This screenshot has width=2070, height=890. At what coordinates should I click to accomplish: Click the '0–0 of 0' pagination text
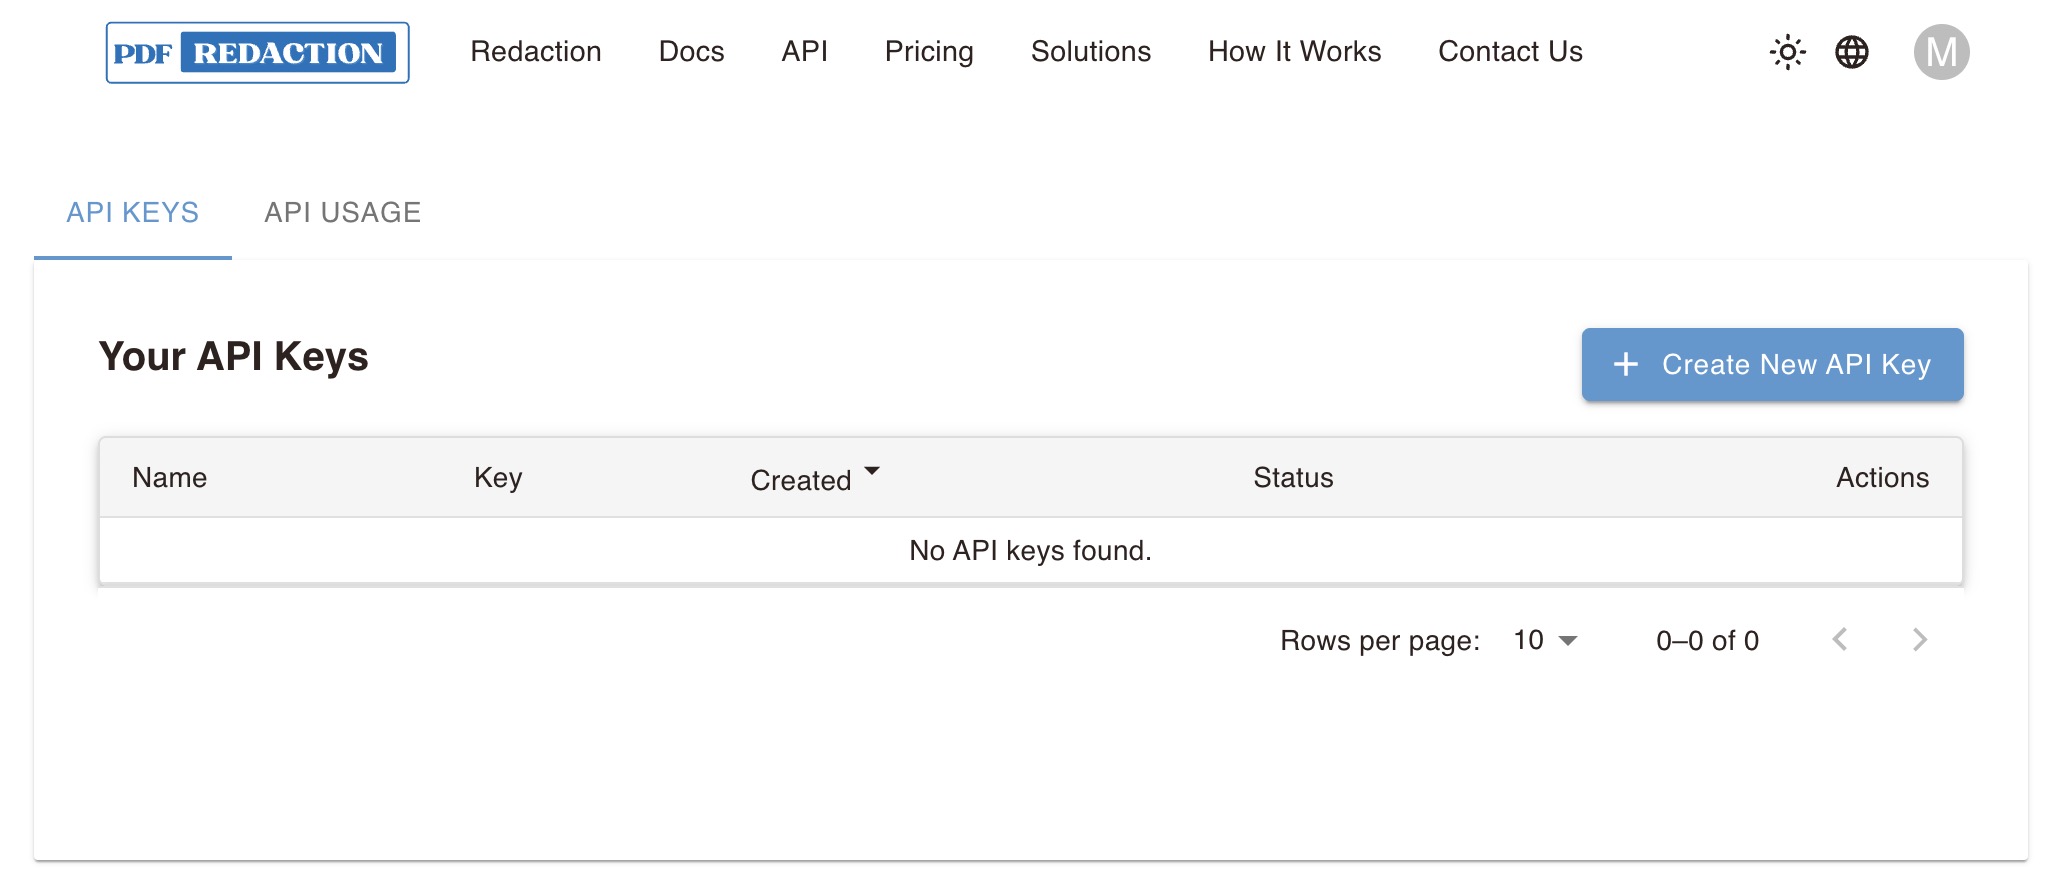click(x=1707, y=641)
